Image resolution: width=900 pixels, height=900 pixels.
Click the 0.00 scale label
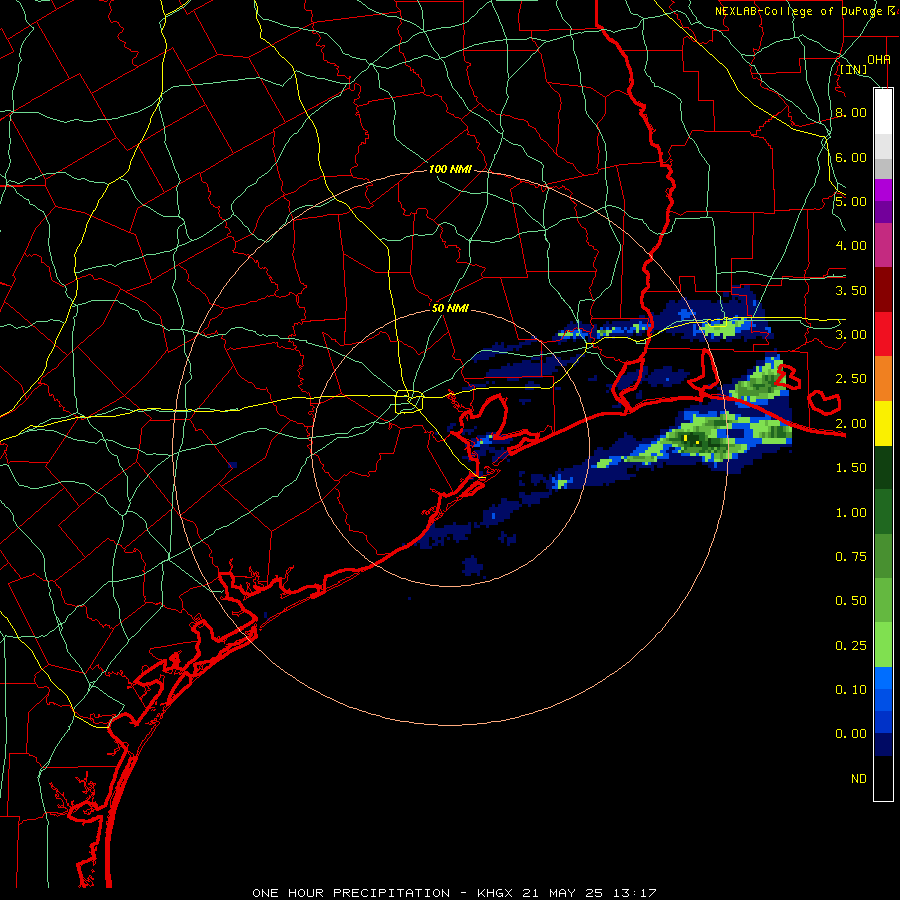(851, 734)
